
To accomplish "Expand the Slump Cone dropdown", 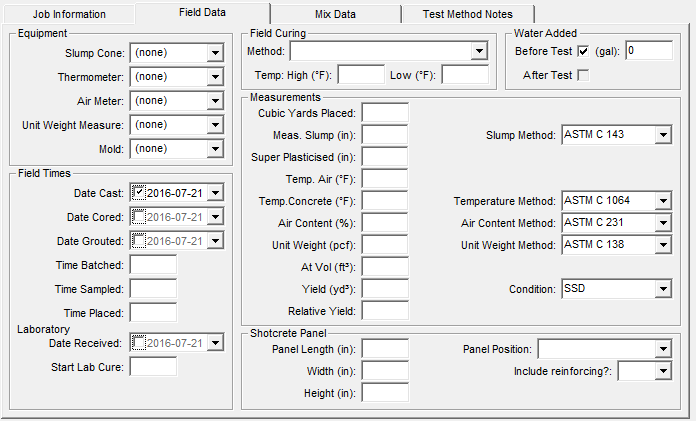I will (215, 52).
